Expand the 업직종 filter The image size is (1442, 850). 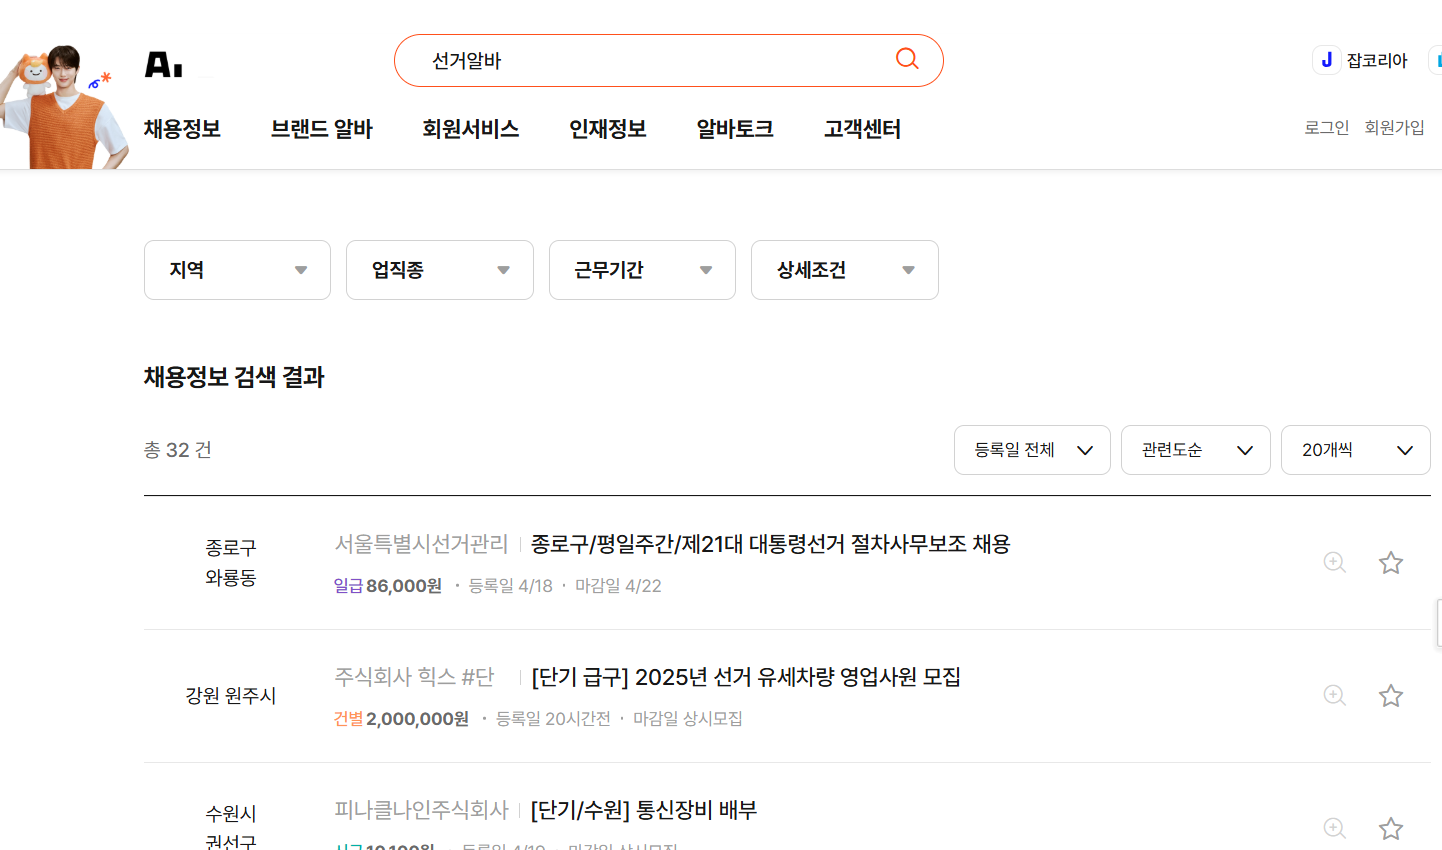pos(439,270)
